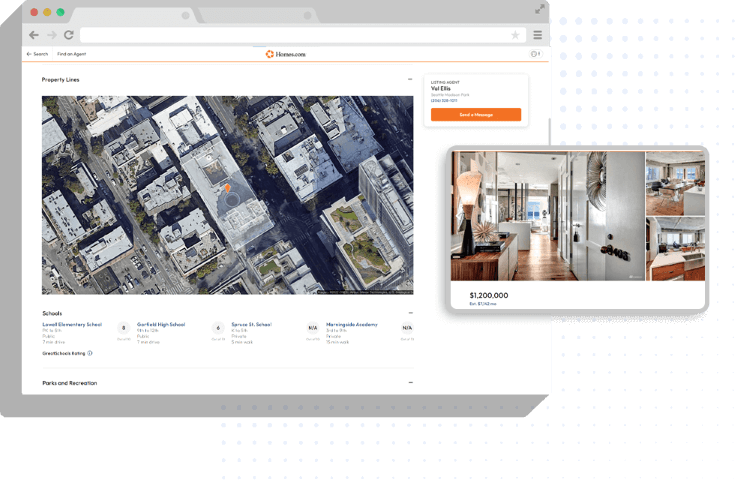
Task: Click the Homes.com logo
Action: tap(285, 54)
